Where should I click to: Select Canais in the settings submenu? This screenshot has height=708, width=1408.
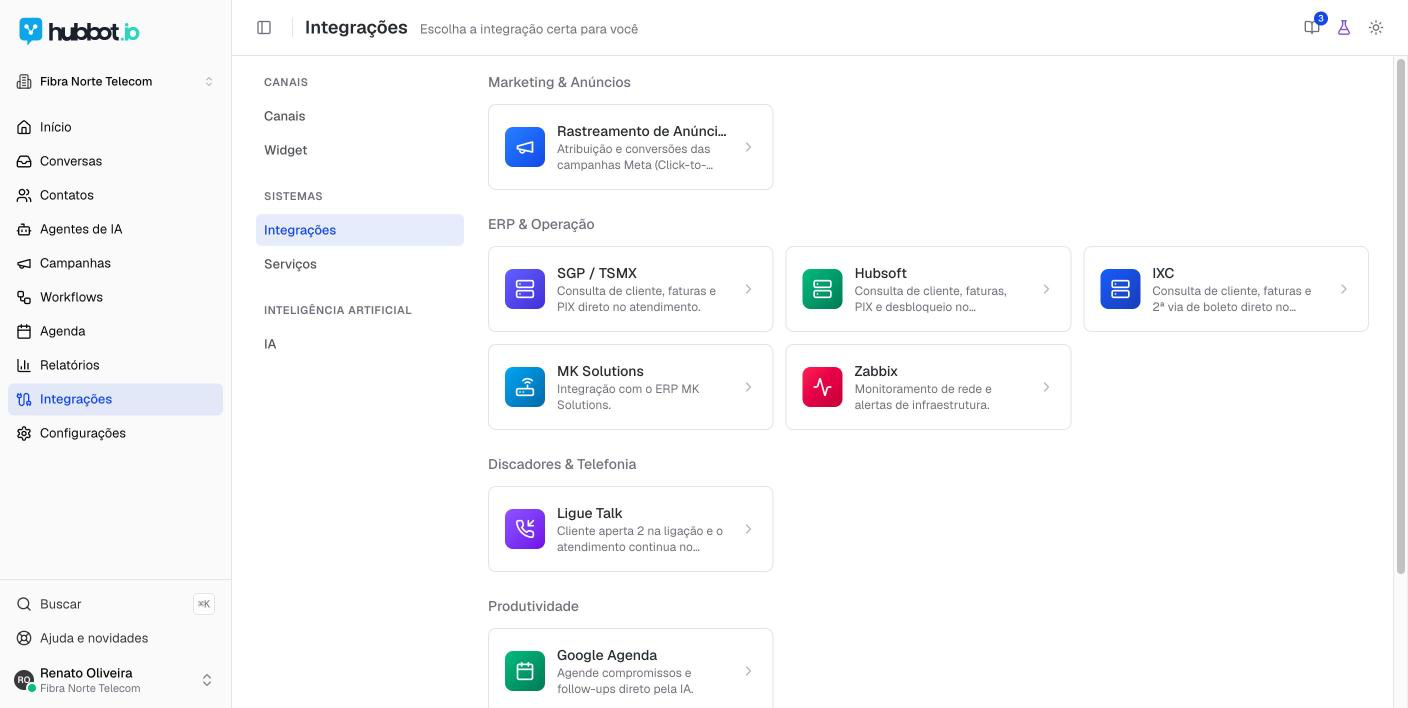(360, 116)
